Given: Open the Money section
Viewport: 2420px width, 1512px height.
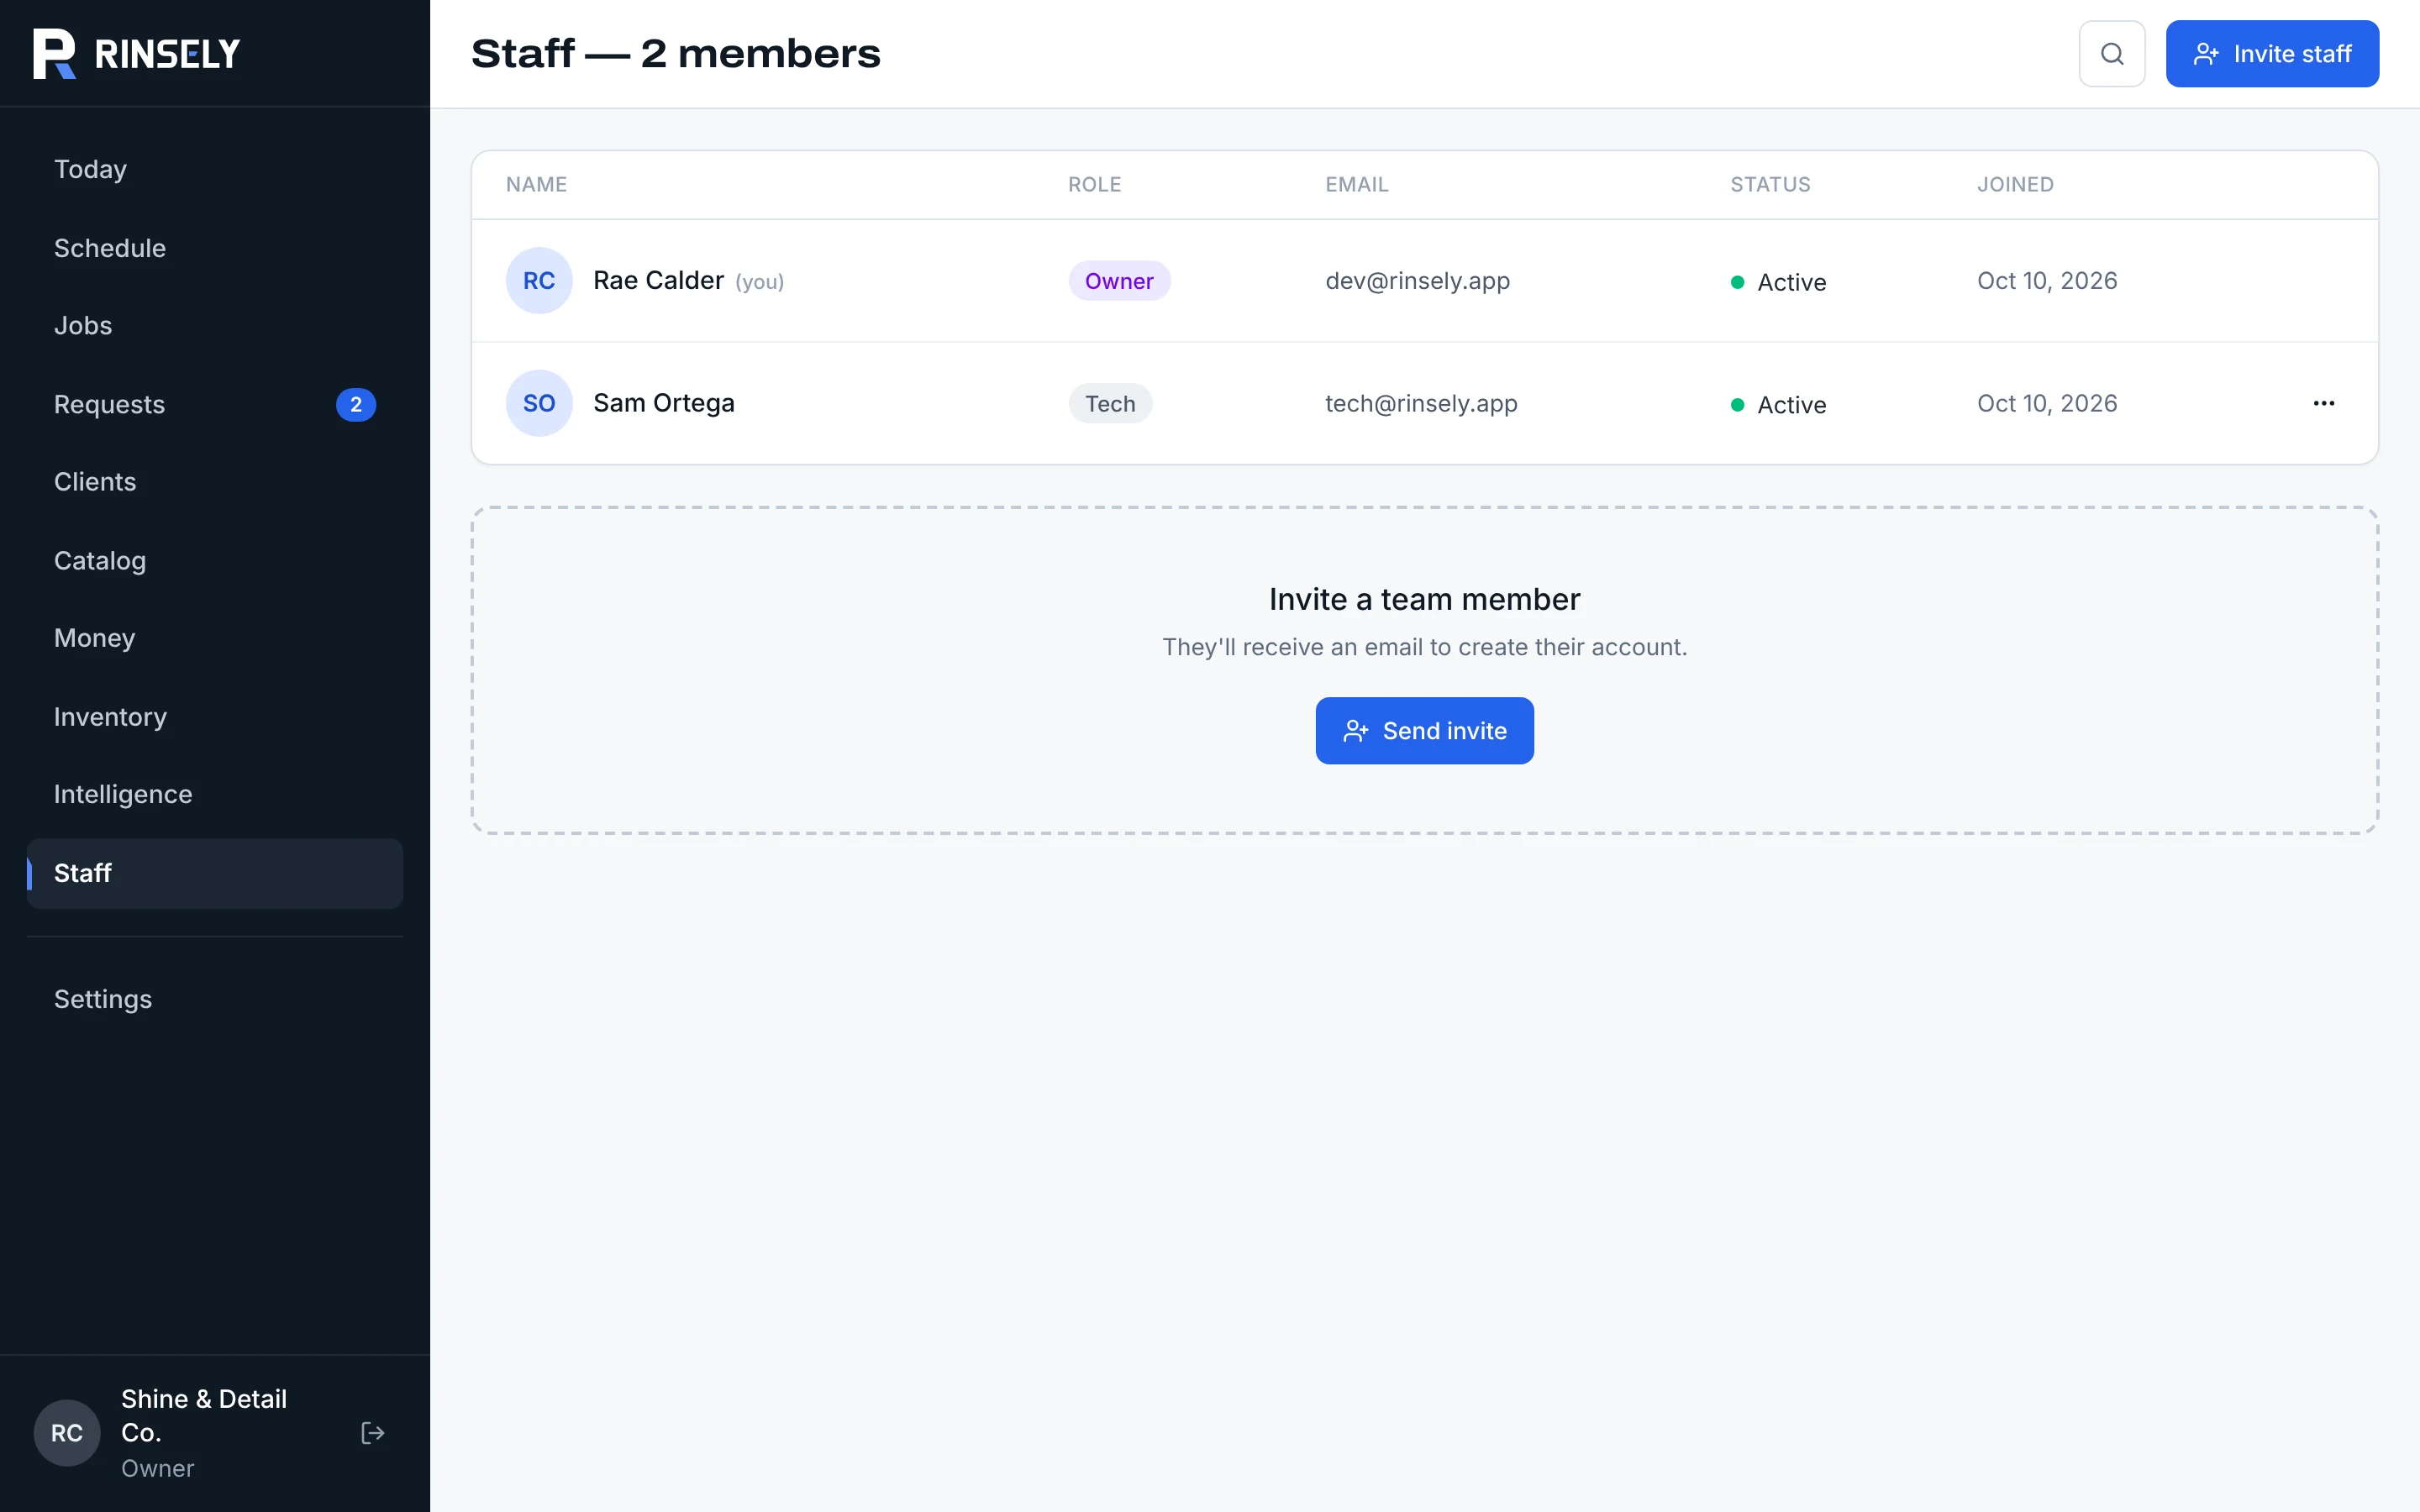Looking at the screenshot, I should pos(215,638).
